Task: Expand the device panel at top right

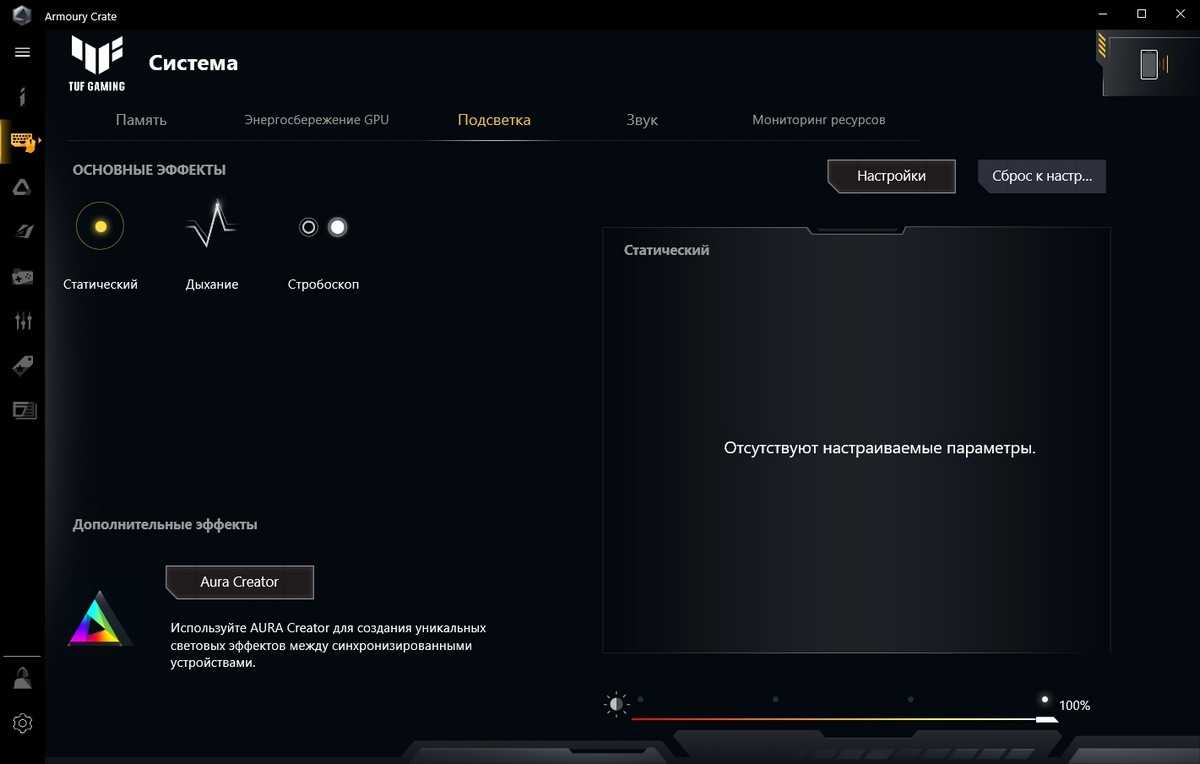Action: tap(1149, 64)
